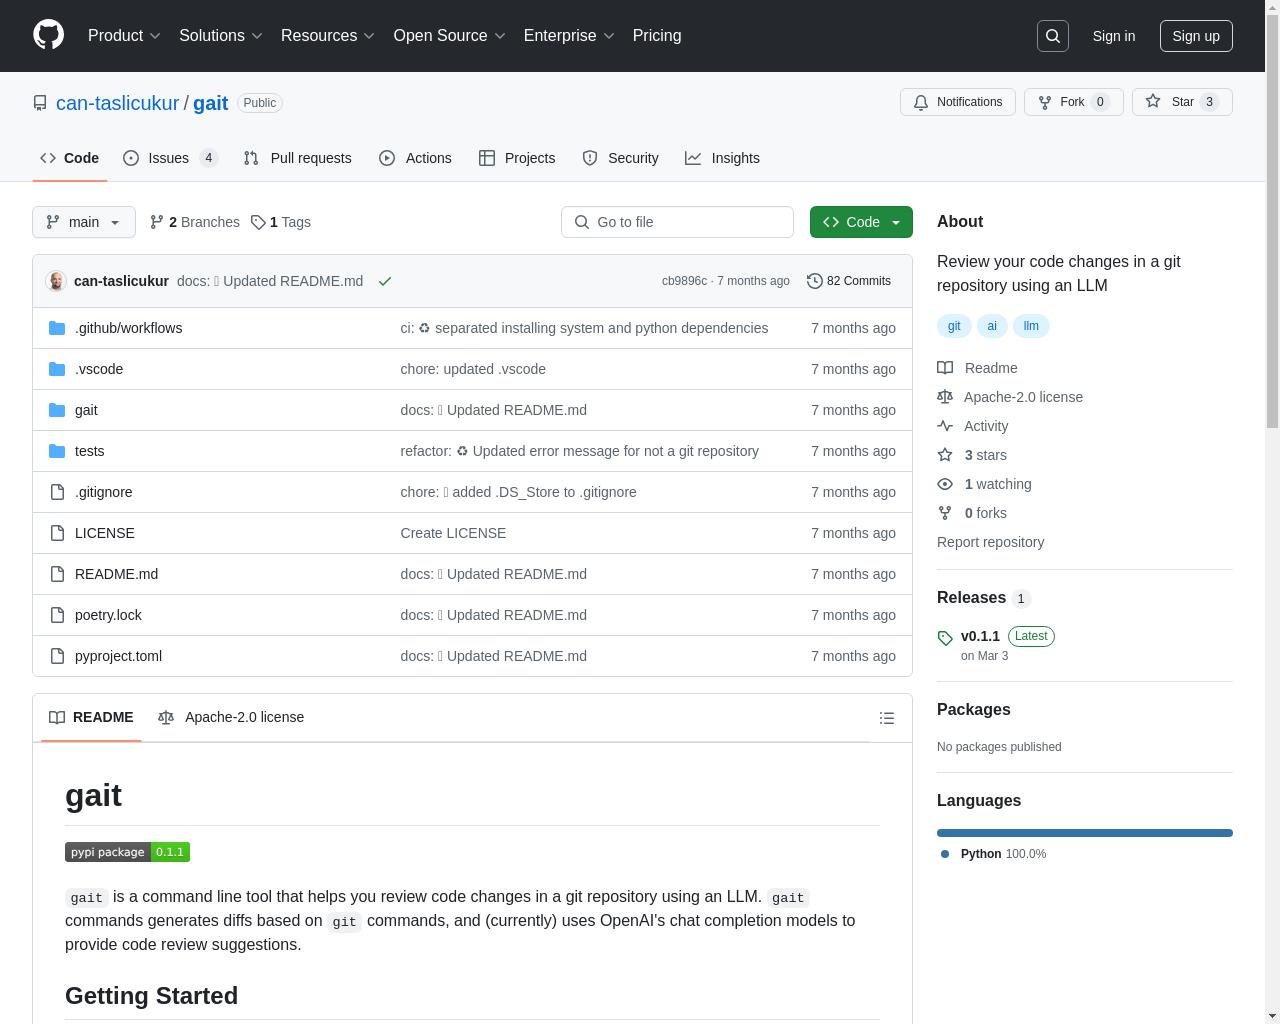Open the GitHub home logo
Screen dimensions: 1280x1024
click(48, 35)
